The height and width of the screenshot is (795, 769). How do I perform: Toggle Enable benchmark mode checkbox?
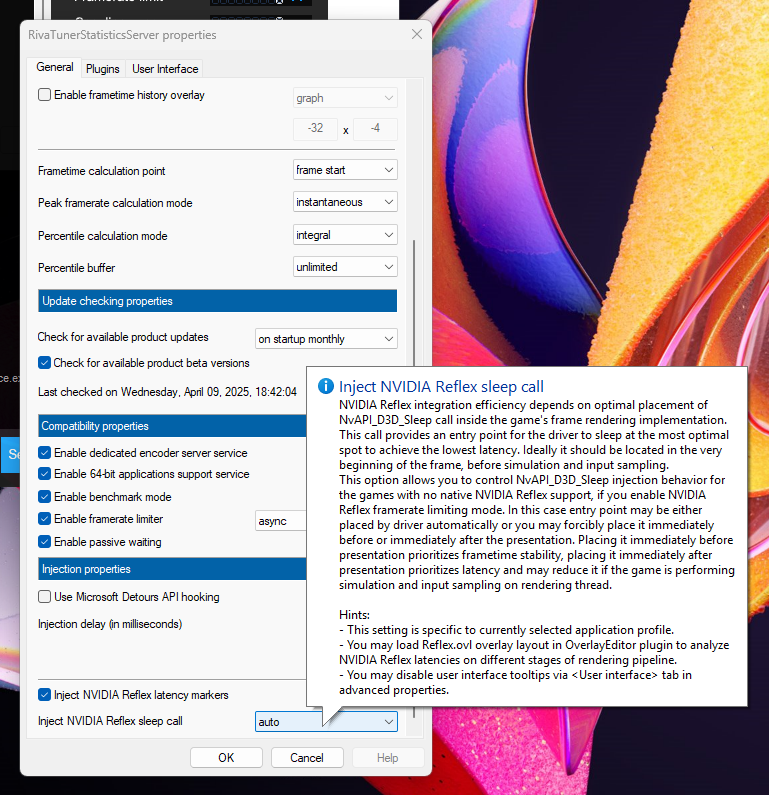point(45,496)
